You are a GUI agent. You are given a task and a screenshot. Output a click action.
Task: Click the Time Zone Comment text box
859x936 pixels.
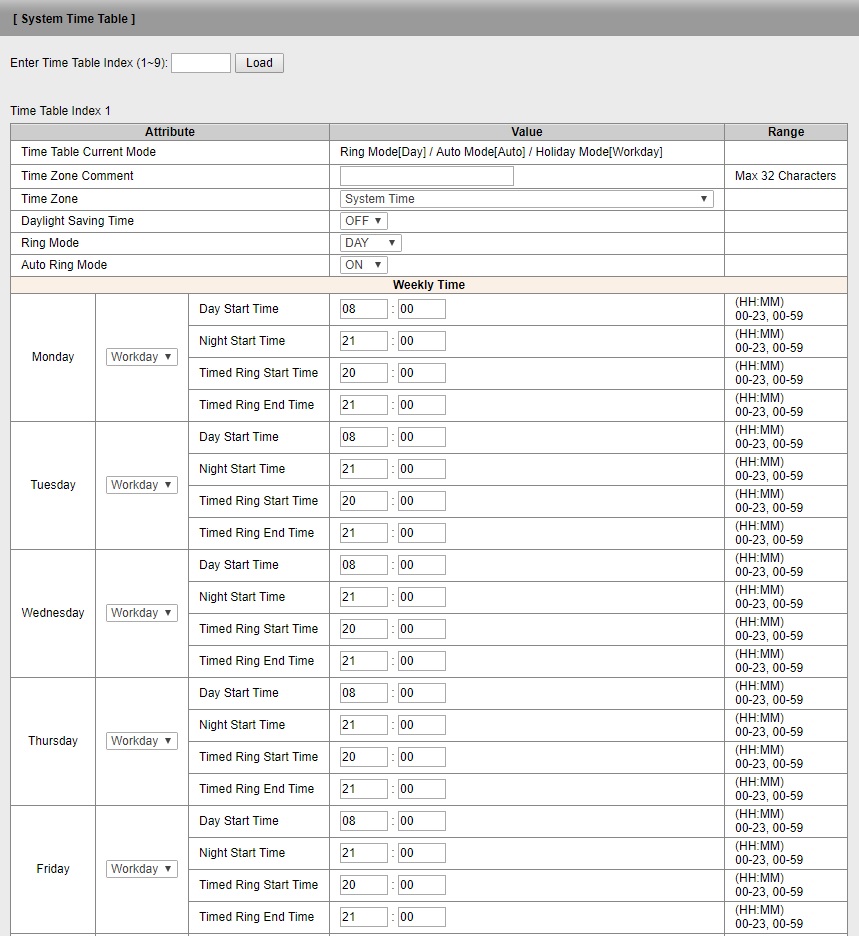(x=426, y=176)
